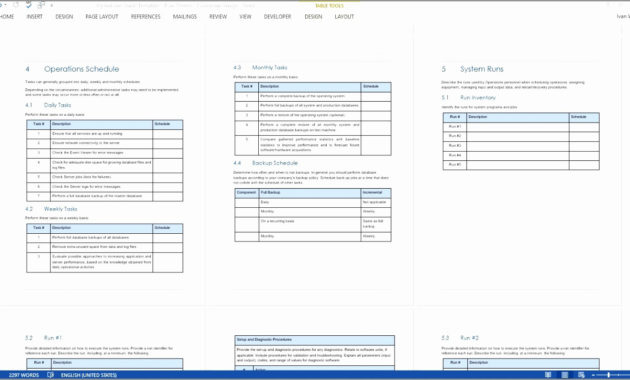Click the 2297 WORDS word count
The width and height of the screenshot is (630, 380).
pyautogui.click(x=24, y=375)
